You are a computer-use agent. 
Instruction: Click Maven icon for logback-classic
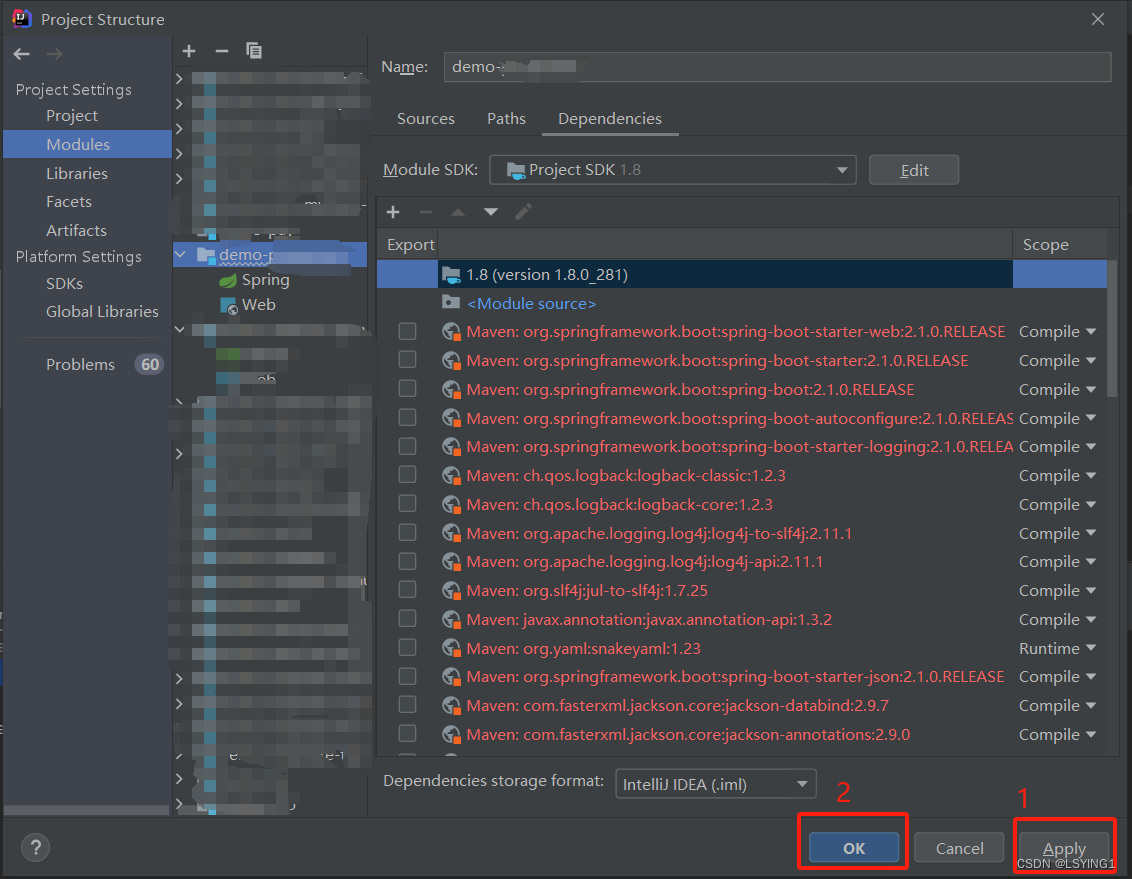pos(452,476)
